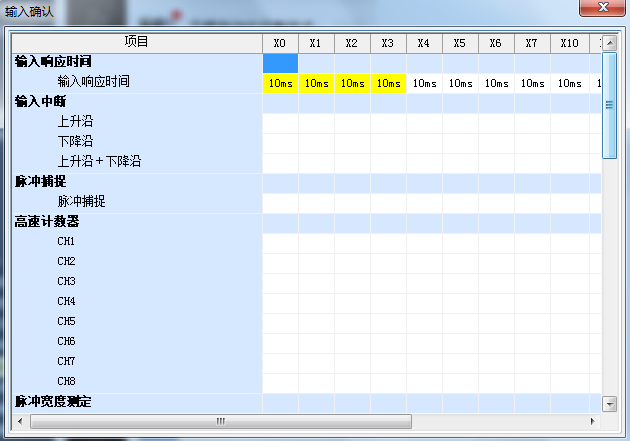Screen dimensions: 630x441
Task: Click the 项目 column header
Action: [x=136, y=42]
